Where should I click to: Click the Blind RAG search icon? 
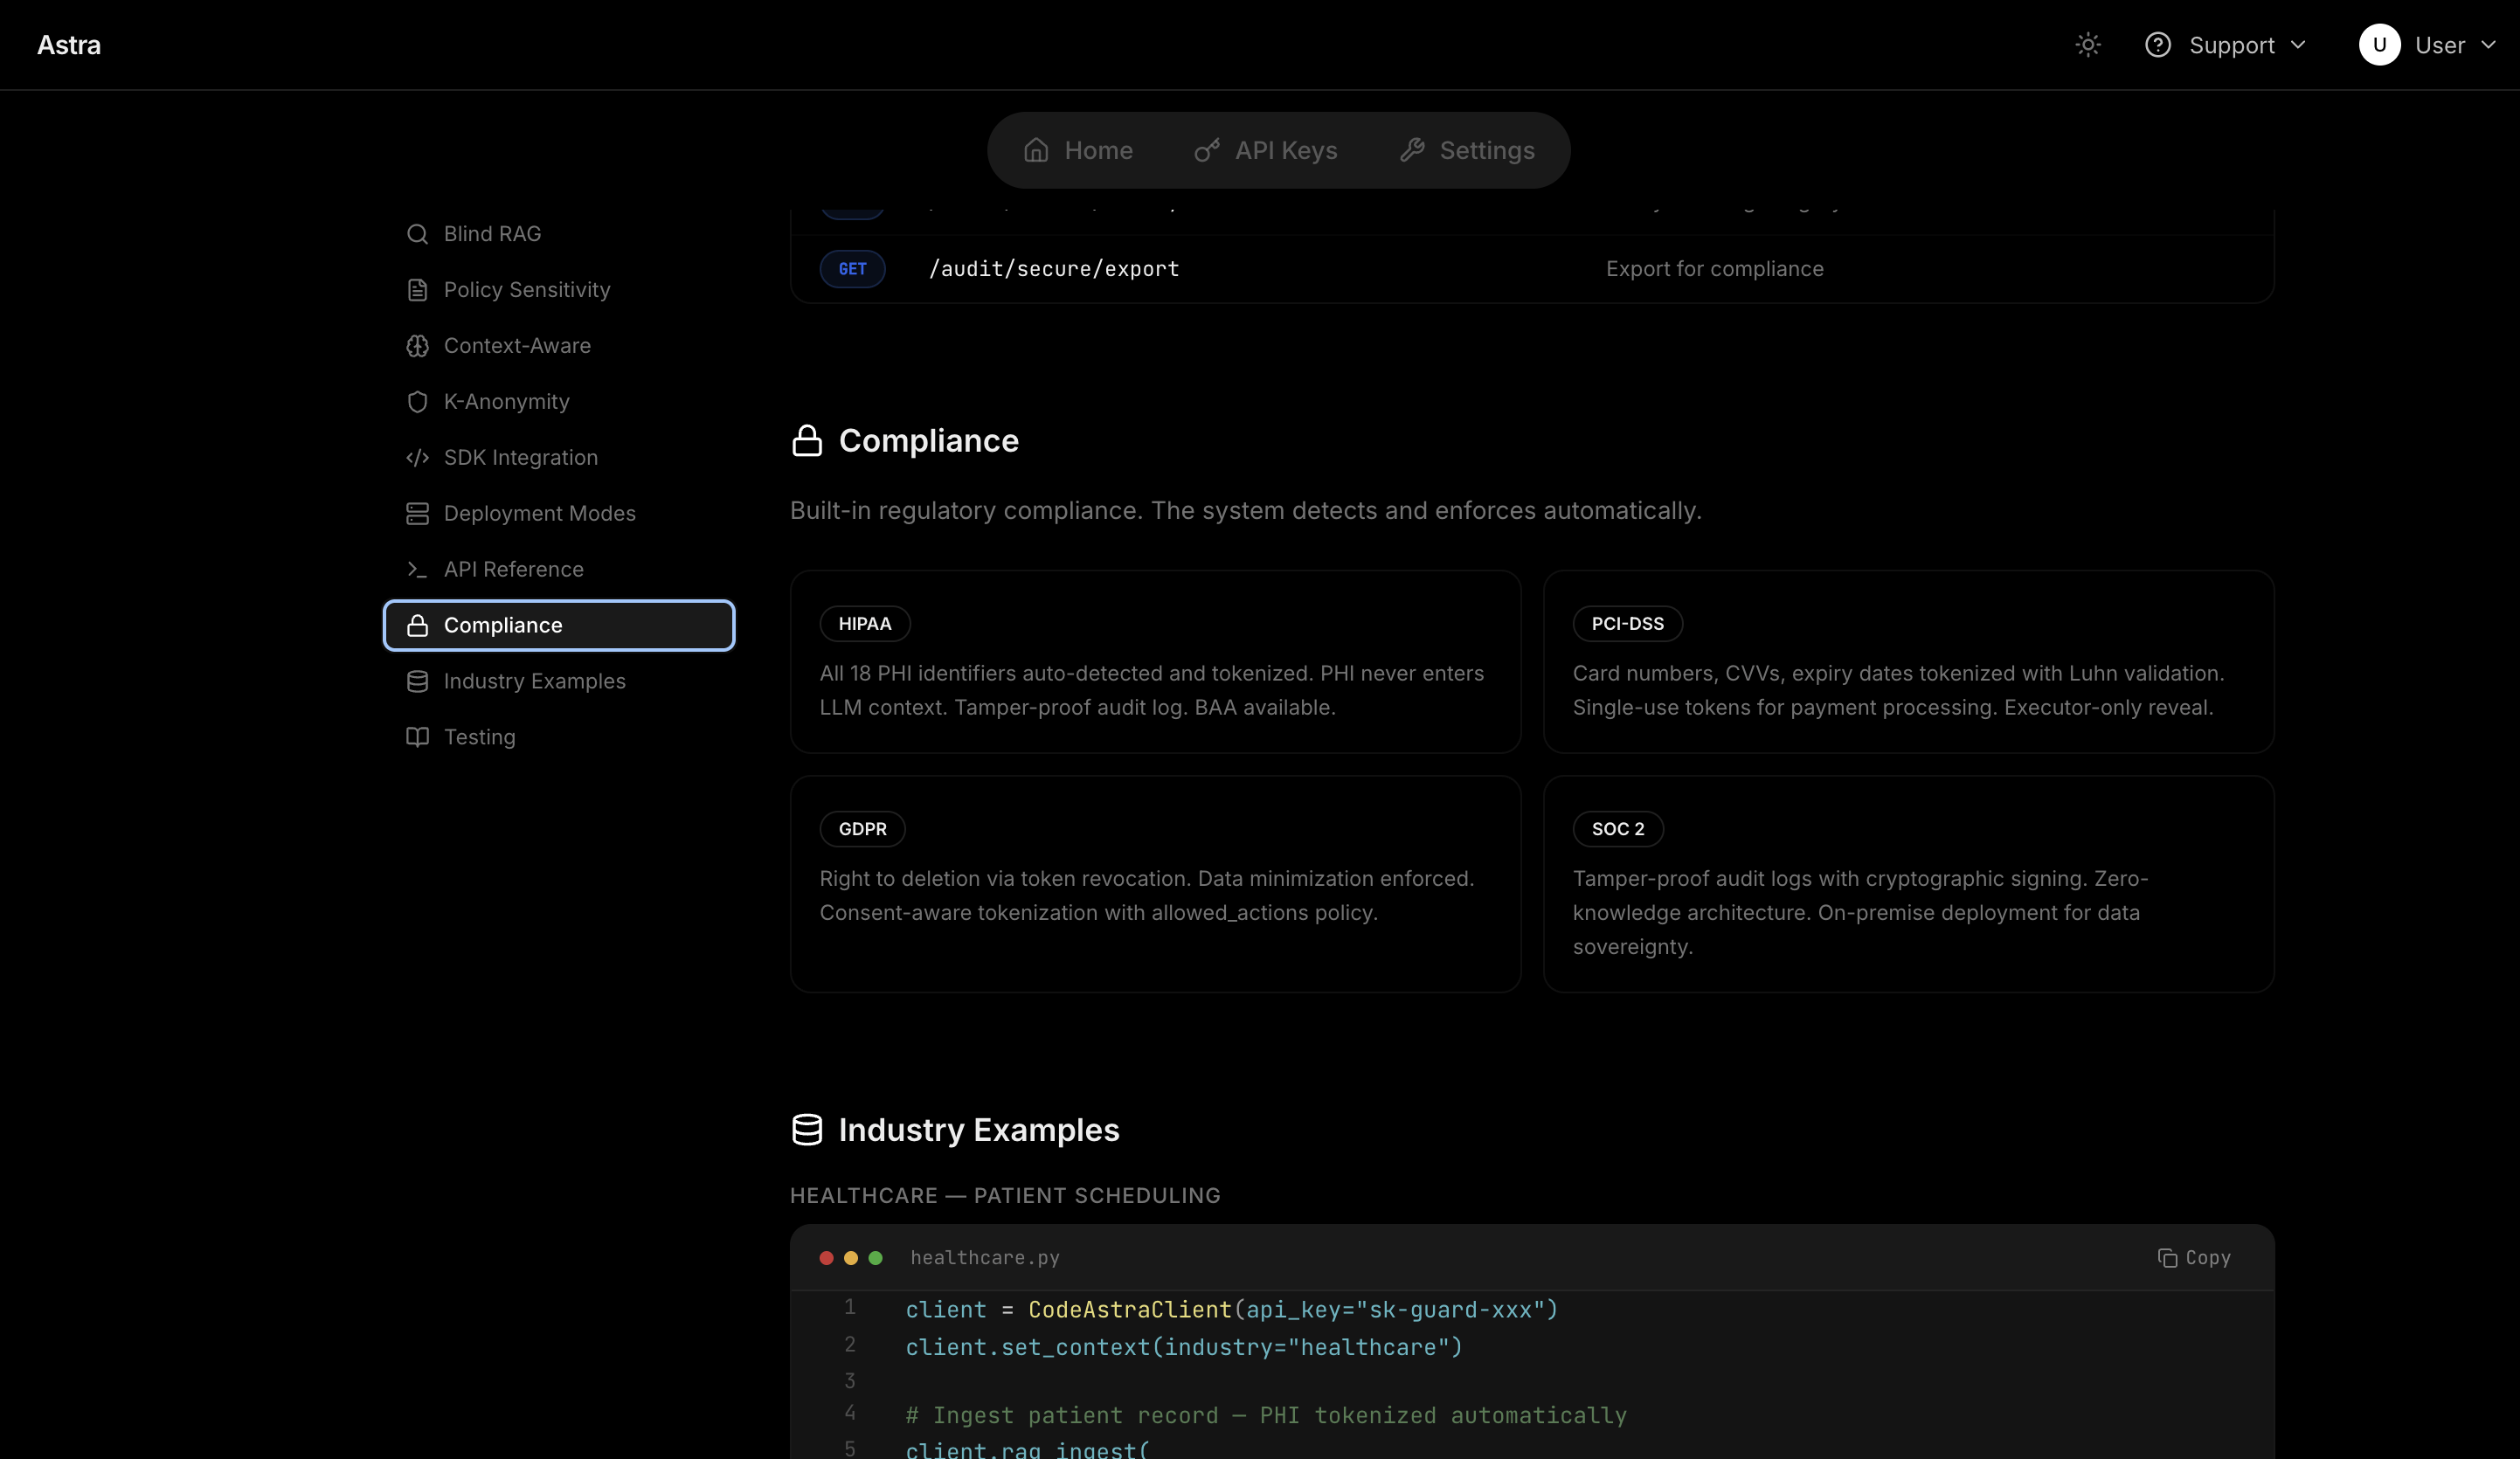417,234
